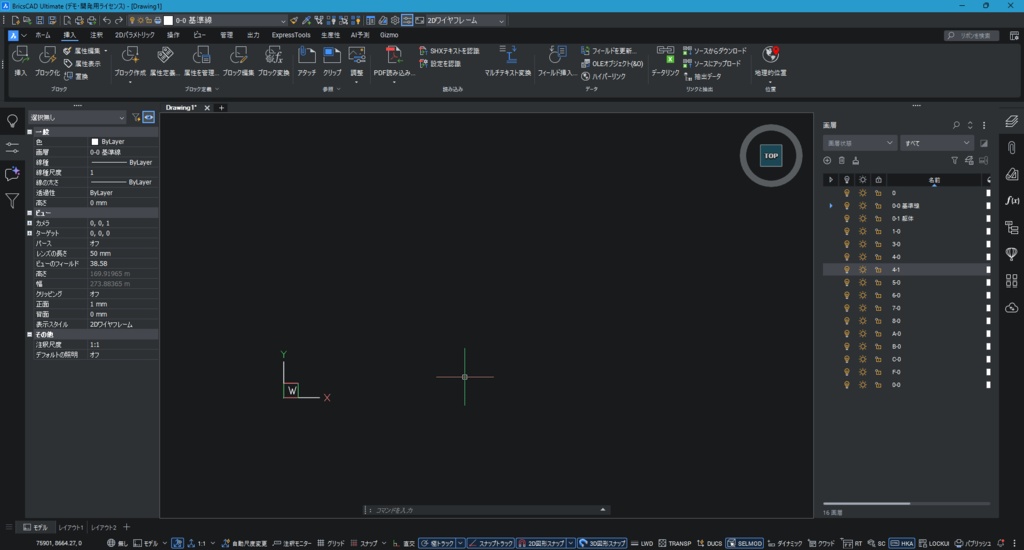Image resolution: width=1024 pixels, height=550 pixels.
Task: Click the ブロック変換 icon
Action: pos(274,56)
